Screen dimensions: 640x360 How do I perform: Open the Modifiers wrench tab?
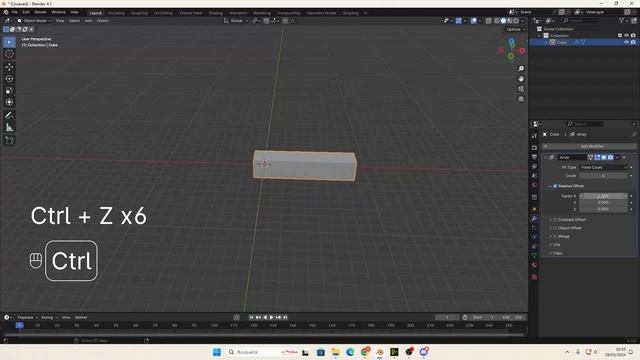pyautogui.click(x=534, y=219)
